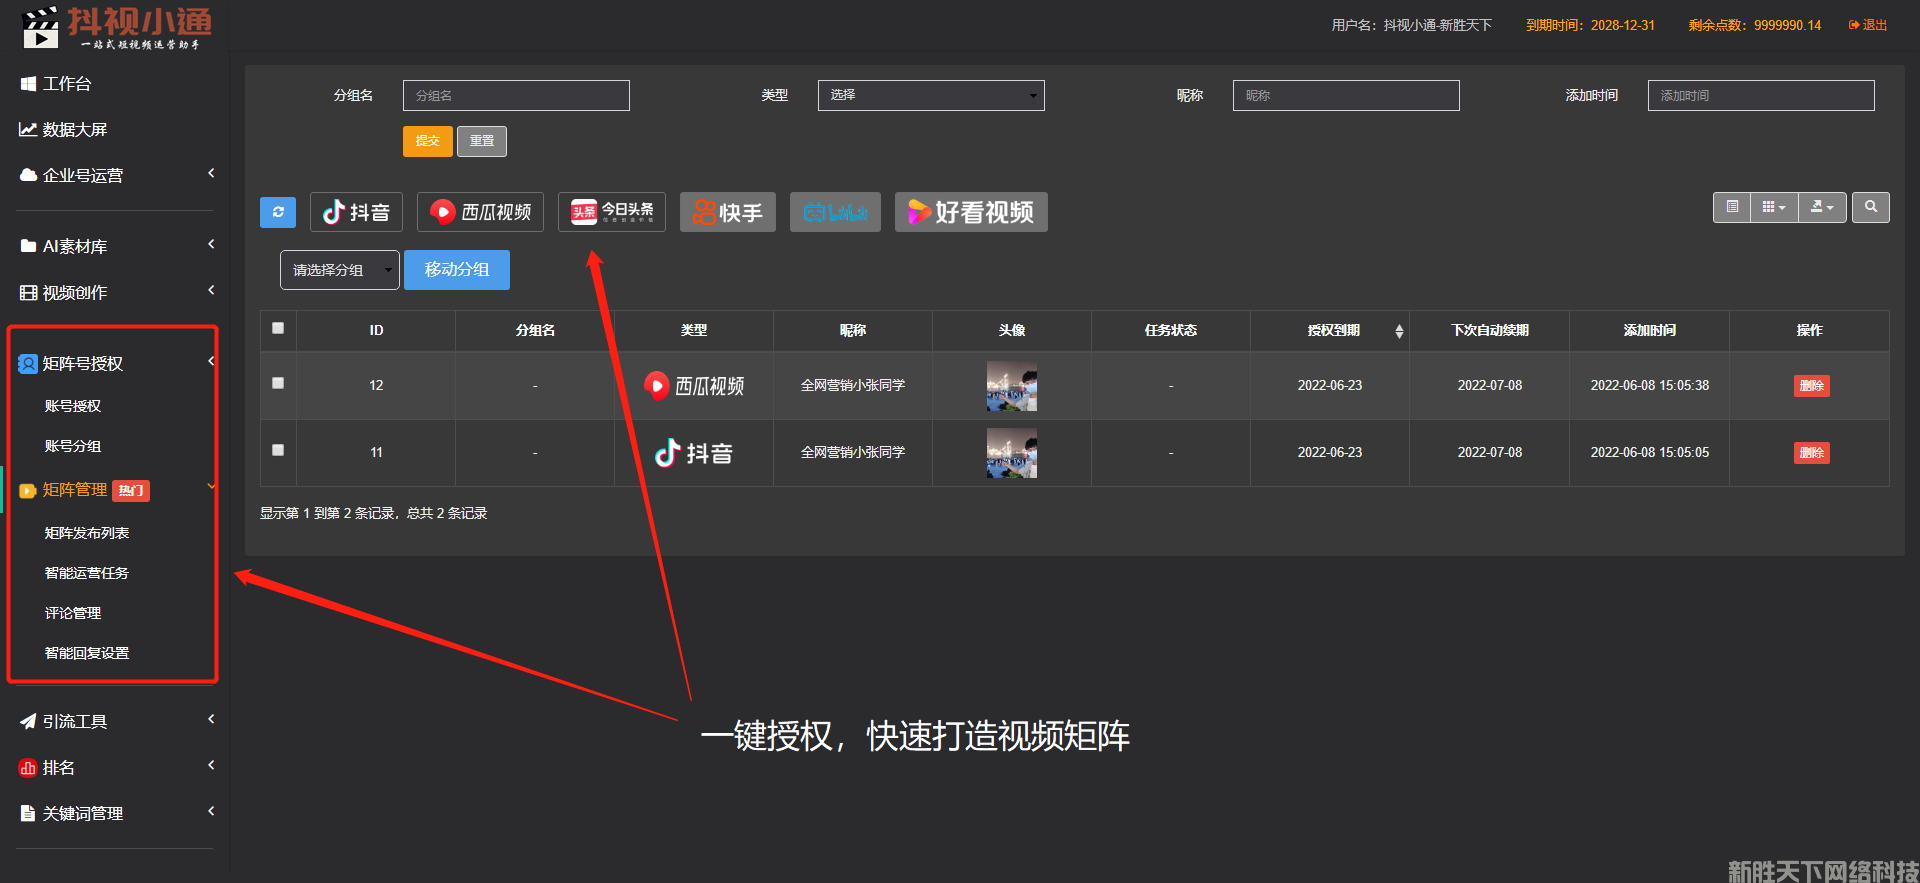
Task: Collapse 矩阵管理 sidebar menu
Action: pos(115,490)
